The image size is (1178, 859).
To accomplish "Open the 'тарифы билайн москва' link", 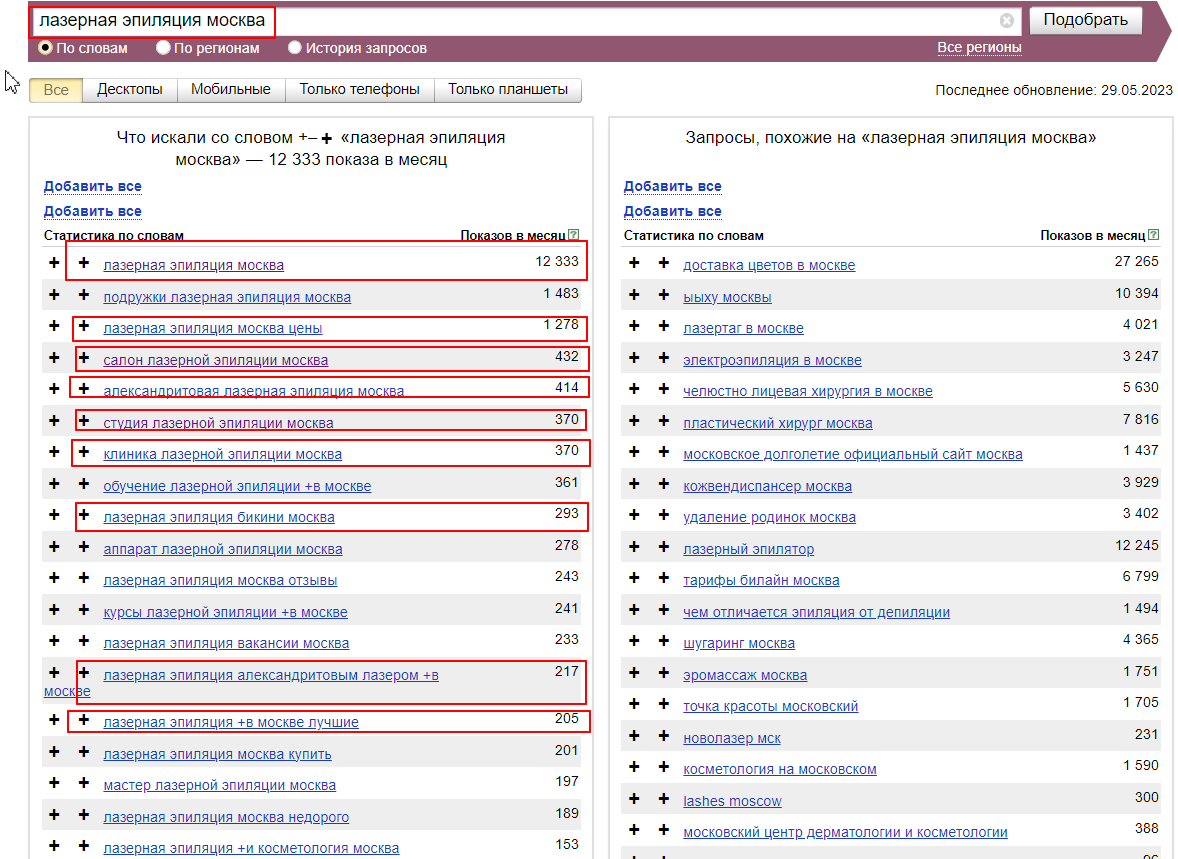I will 761,580.
